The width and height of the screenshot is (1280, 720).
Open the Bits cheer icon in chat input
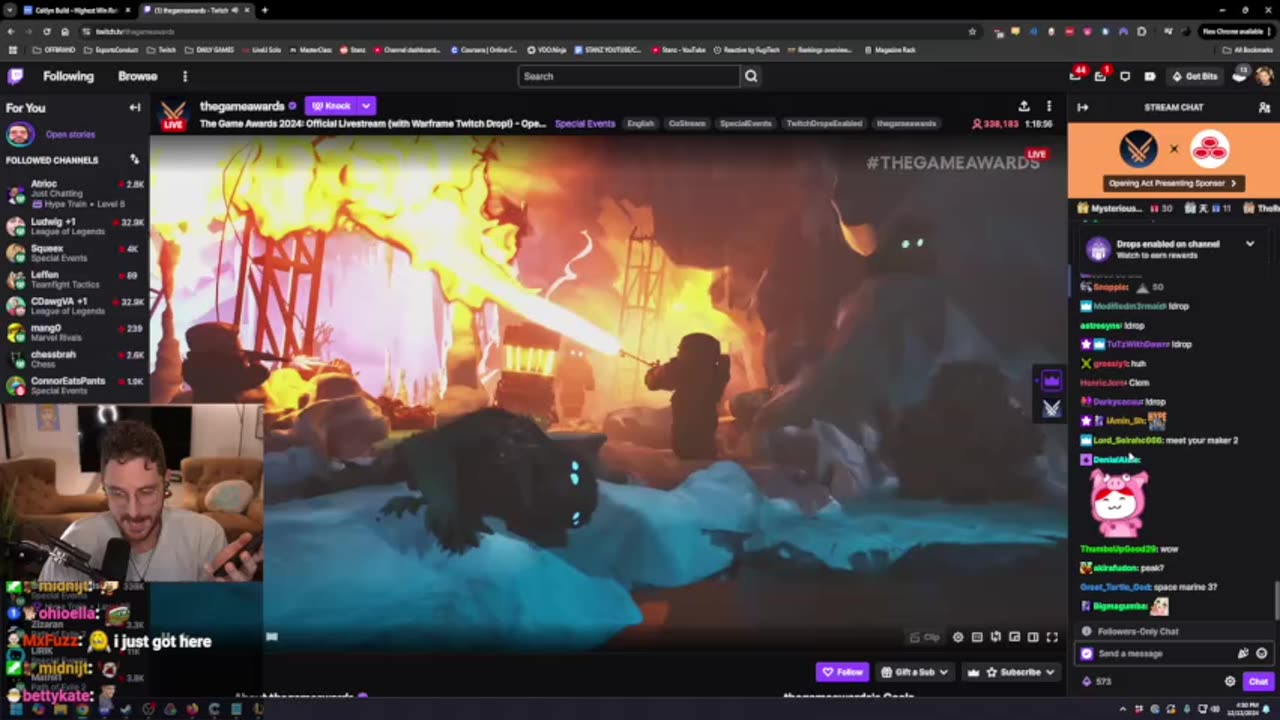pos(1243,653)
